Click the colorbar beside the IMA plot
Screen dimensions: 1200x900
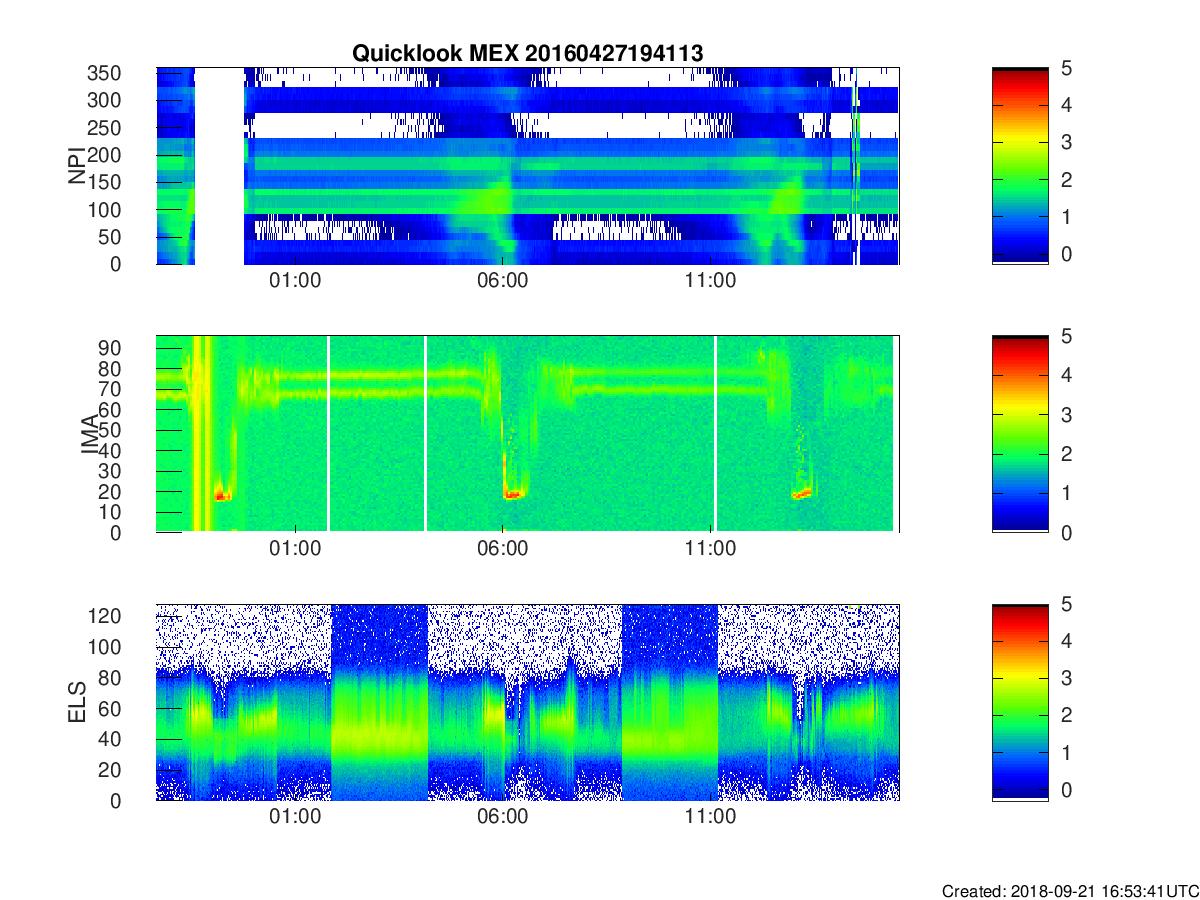[1020, 434]
